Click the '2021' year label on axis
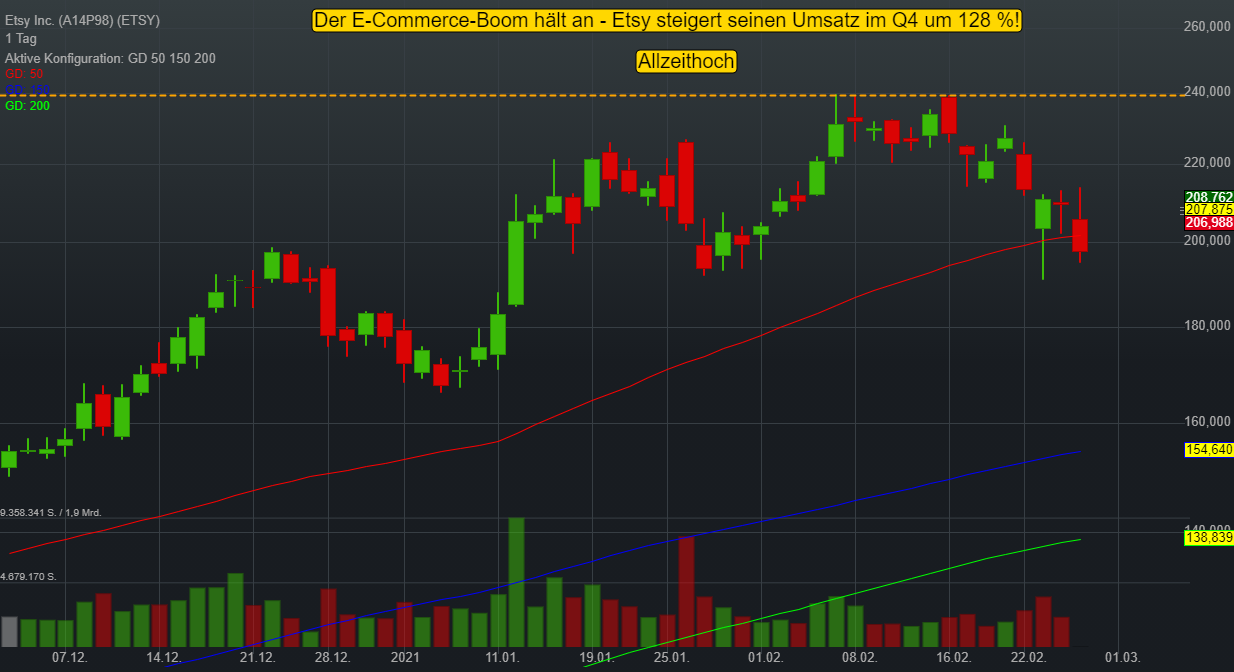This screenshot has height=672, width=1234. pos(405,658)
